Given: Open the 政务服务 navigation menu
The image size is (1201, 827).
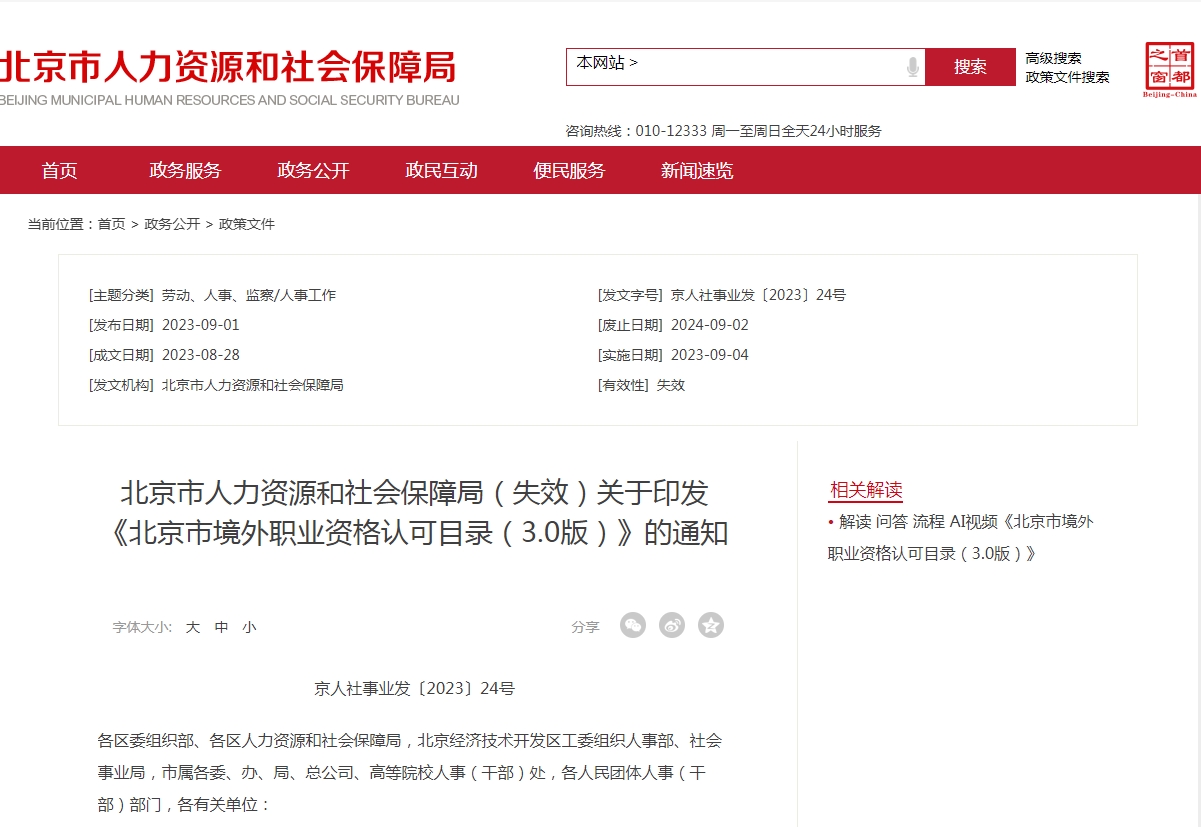Looking at the screenshot, I should pos(185,170).
